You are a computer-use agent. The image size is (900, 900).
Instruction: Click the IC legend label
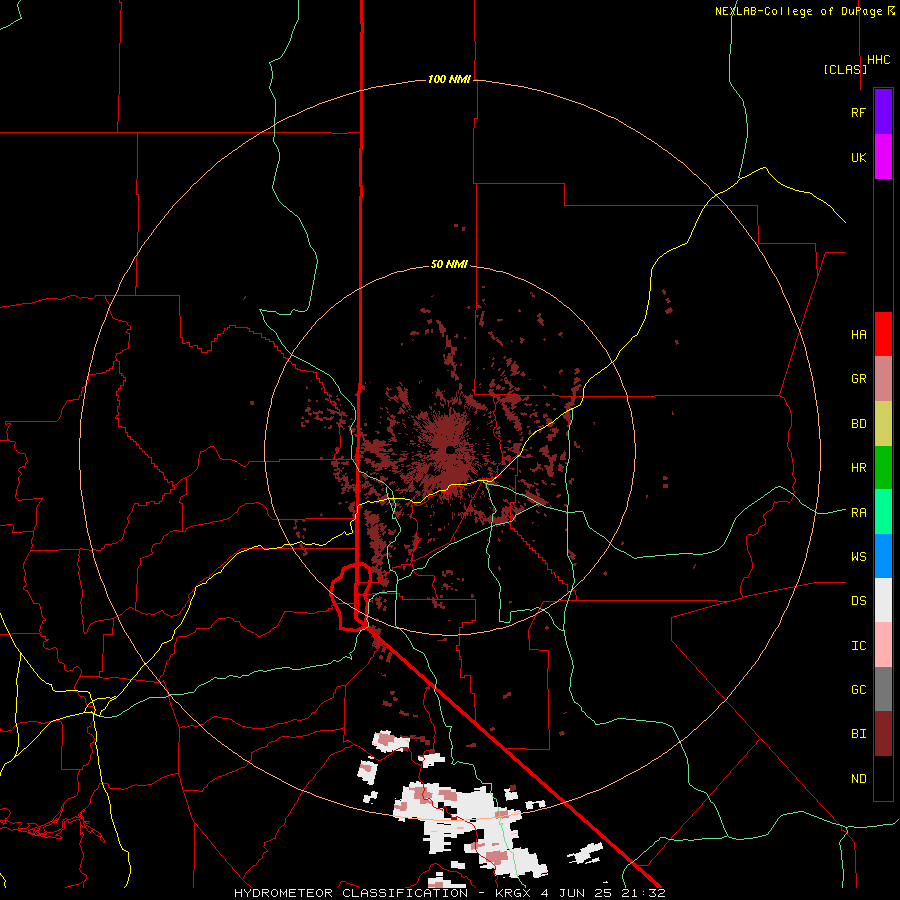click(858, 646)
